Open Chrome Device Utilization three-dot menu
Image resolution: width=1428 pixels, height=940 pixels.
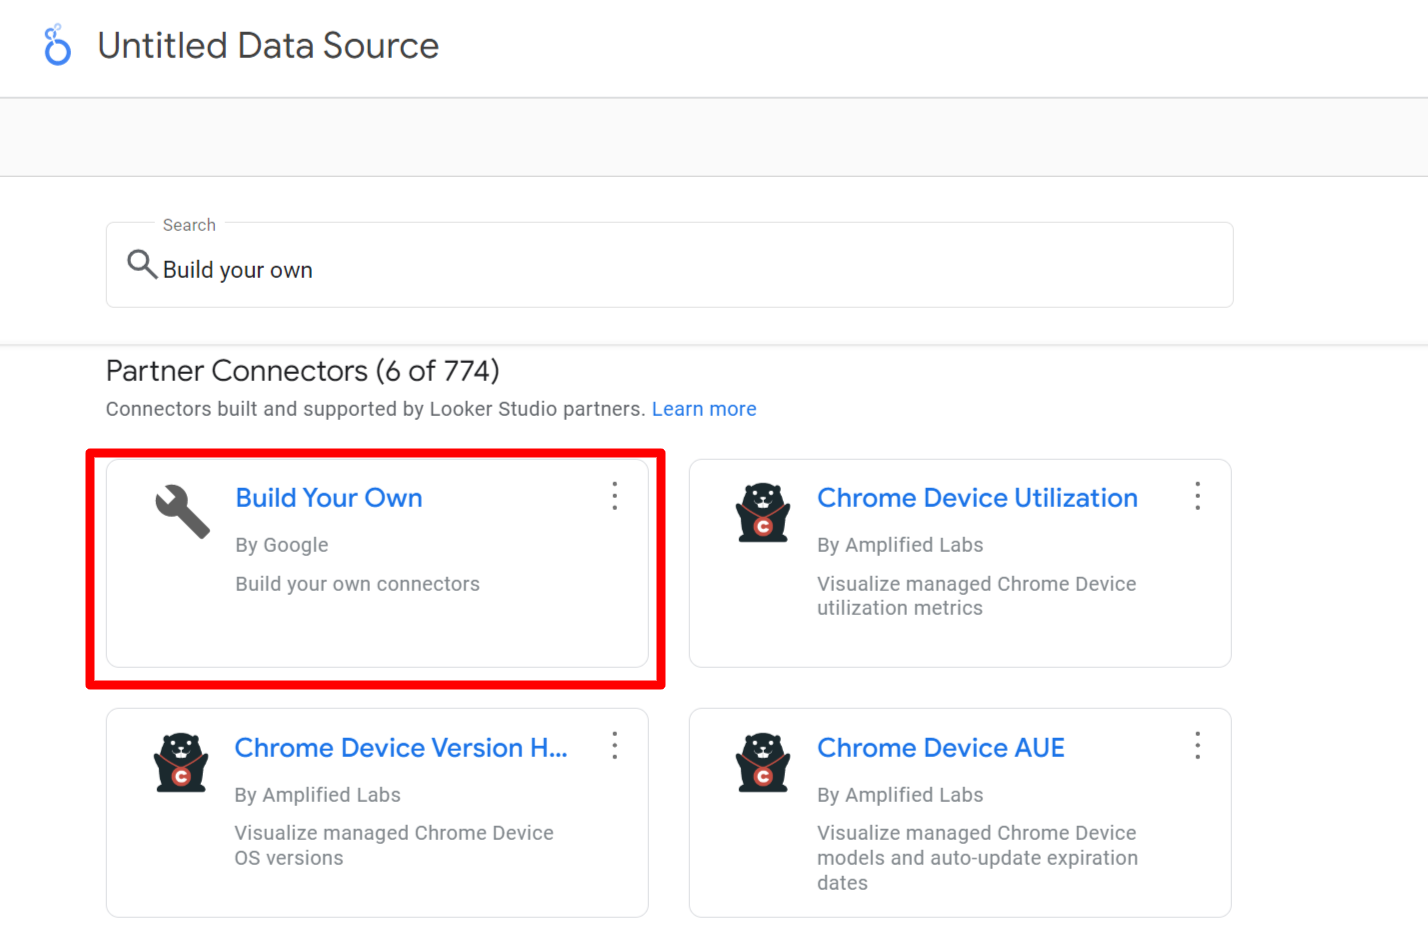click(1197, 496)
